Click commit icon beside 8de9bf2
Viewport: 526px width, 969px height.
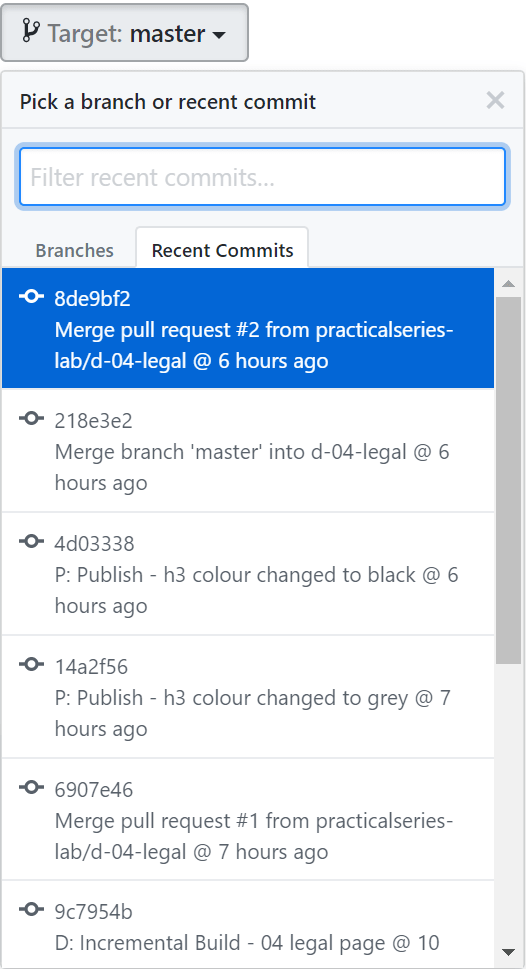[x=32, y=297]
